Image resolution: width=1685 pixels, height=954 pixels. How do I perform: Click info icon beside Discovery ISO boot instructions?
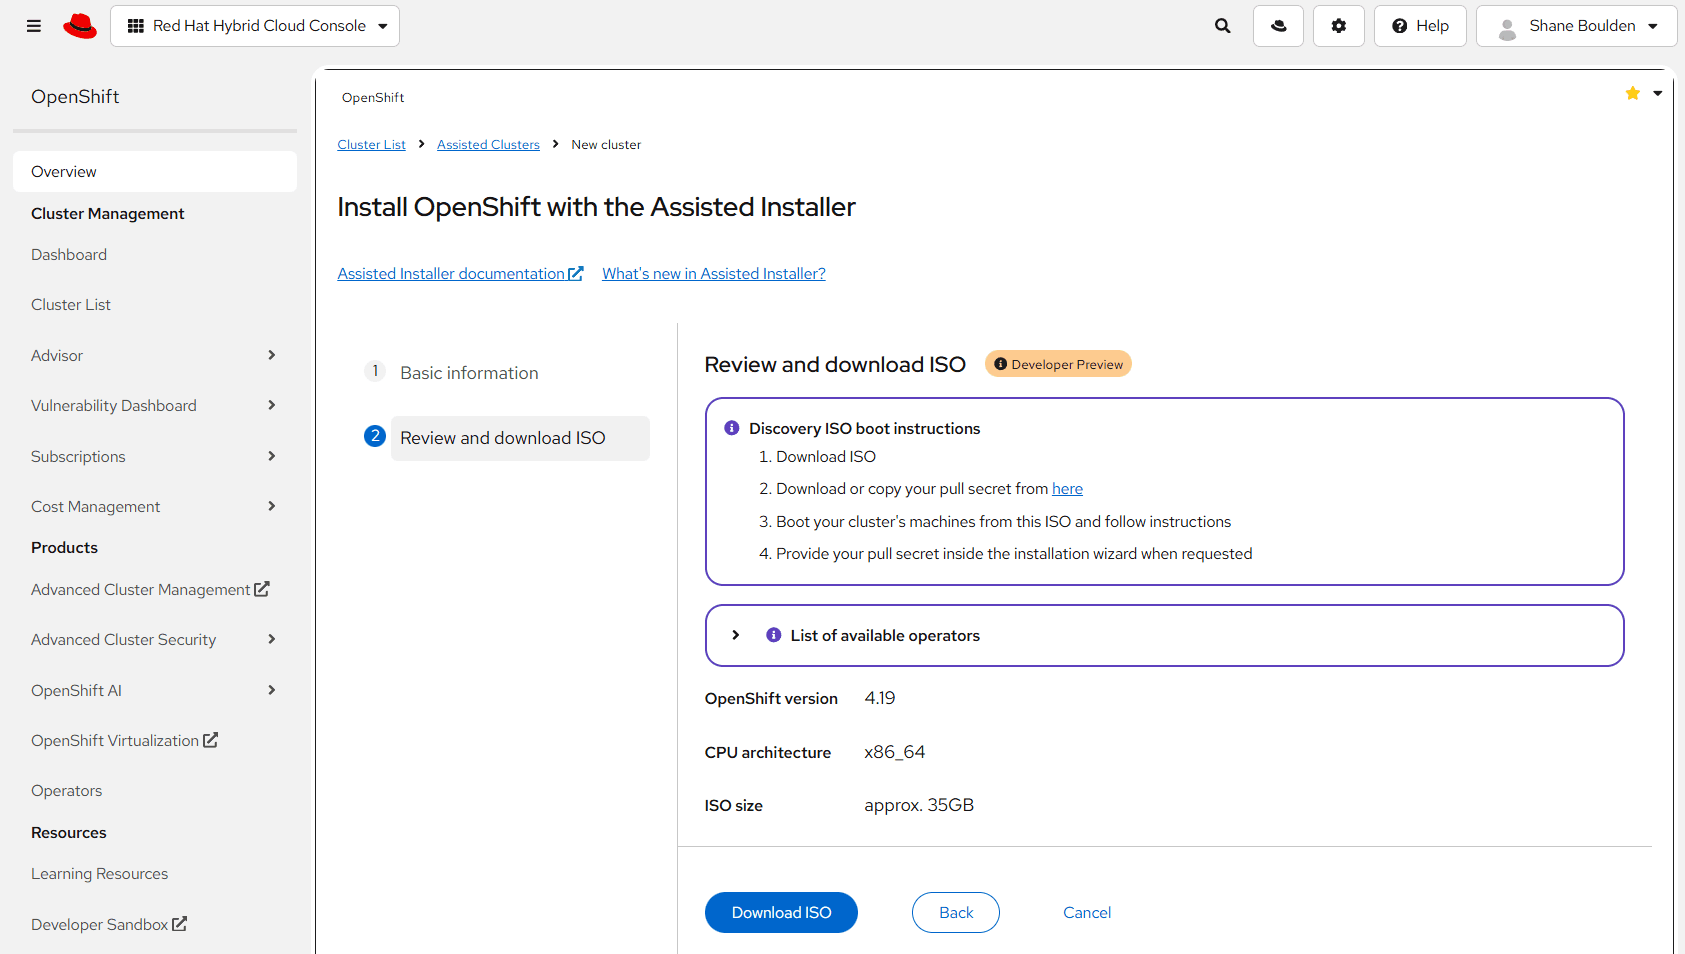tap(732, 428)
